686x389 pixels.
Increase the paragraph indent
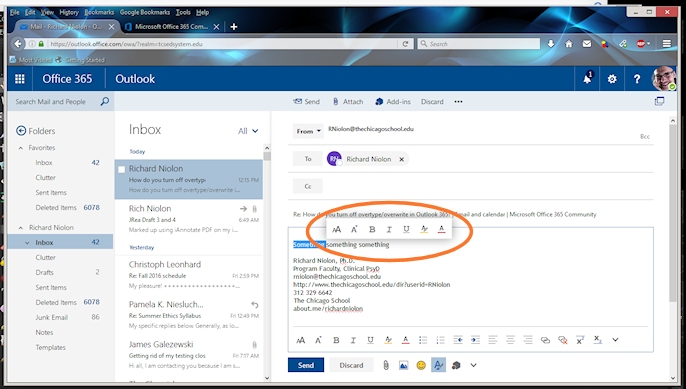pos(476,340)
